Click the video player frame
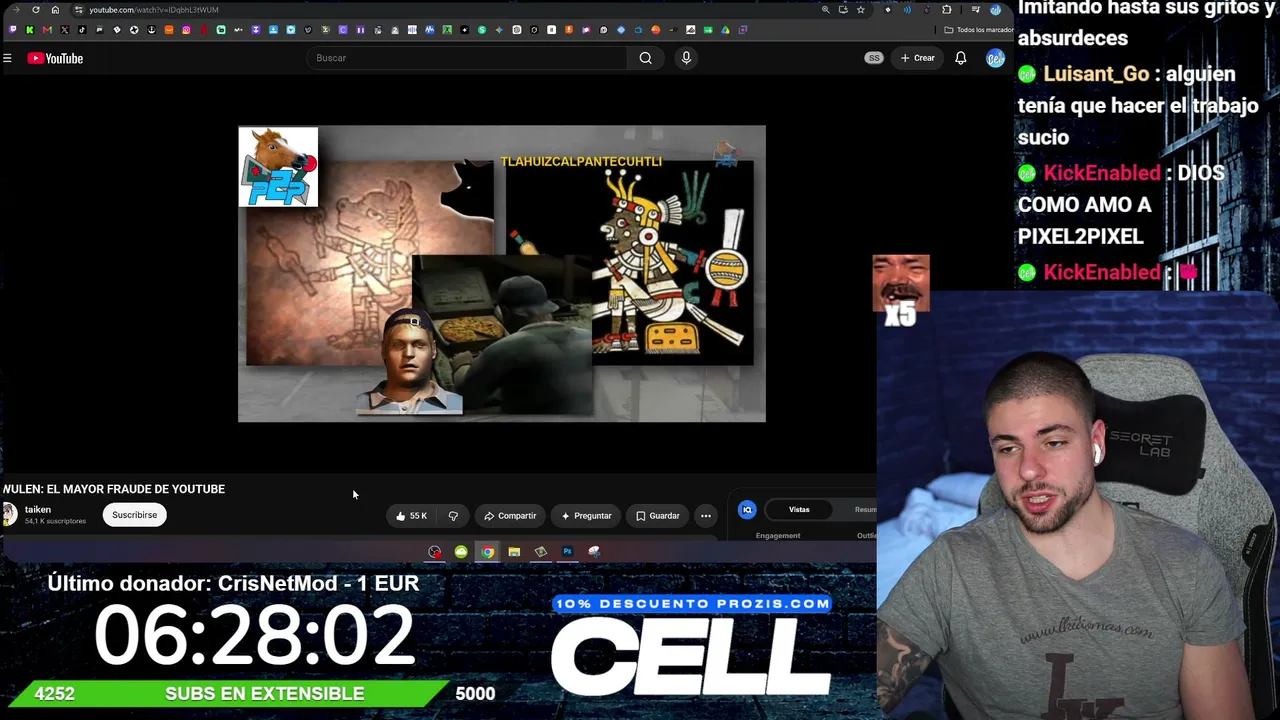This screenshot has width=1280, height=720. pyautogui.click(x=502, y=274)
